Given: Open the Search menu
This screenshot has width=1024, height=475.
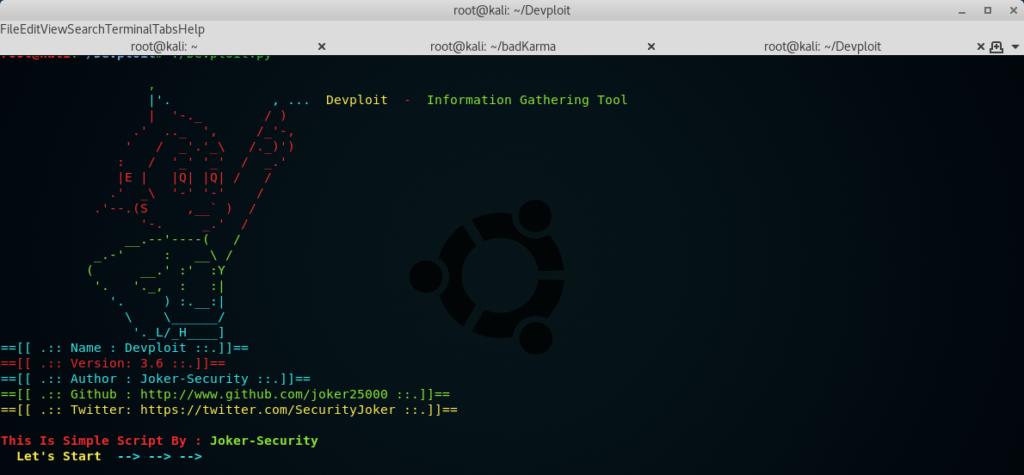Looking at the screenshot, I should [x=86, y=29].
